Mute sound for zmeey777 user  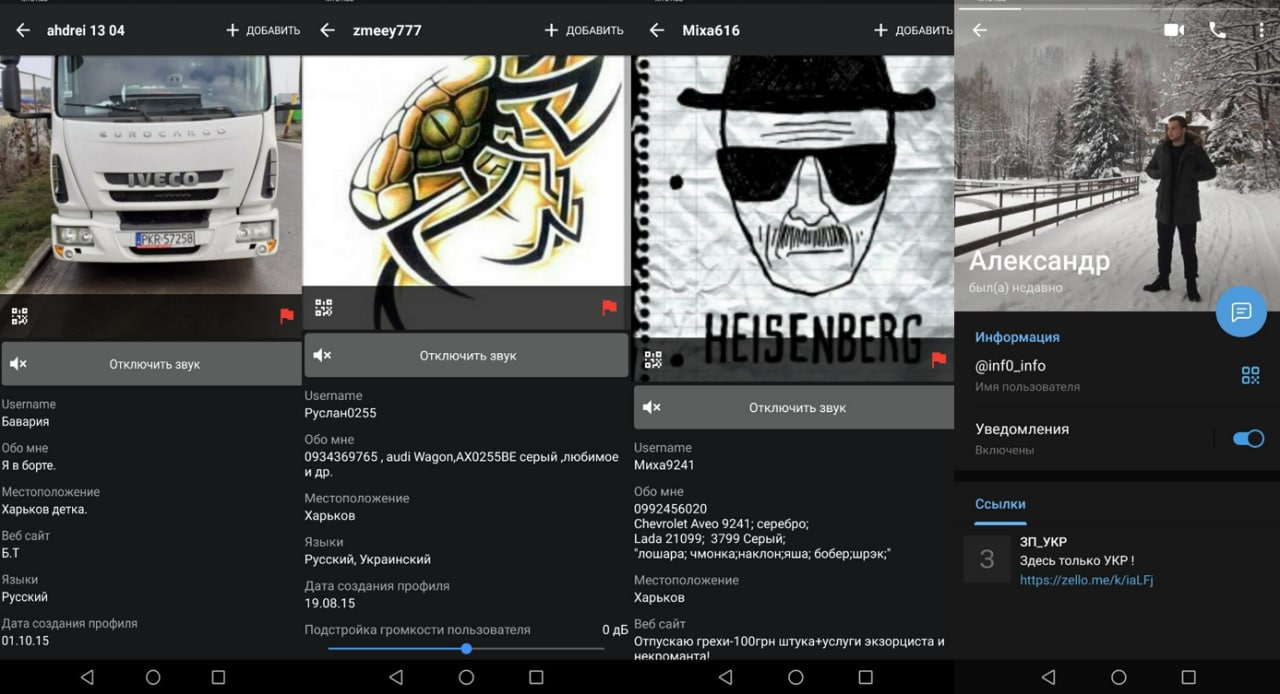(x=466, y=355)
